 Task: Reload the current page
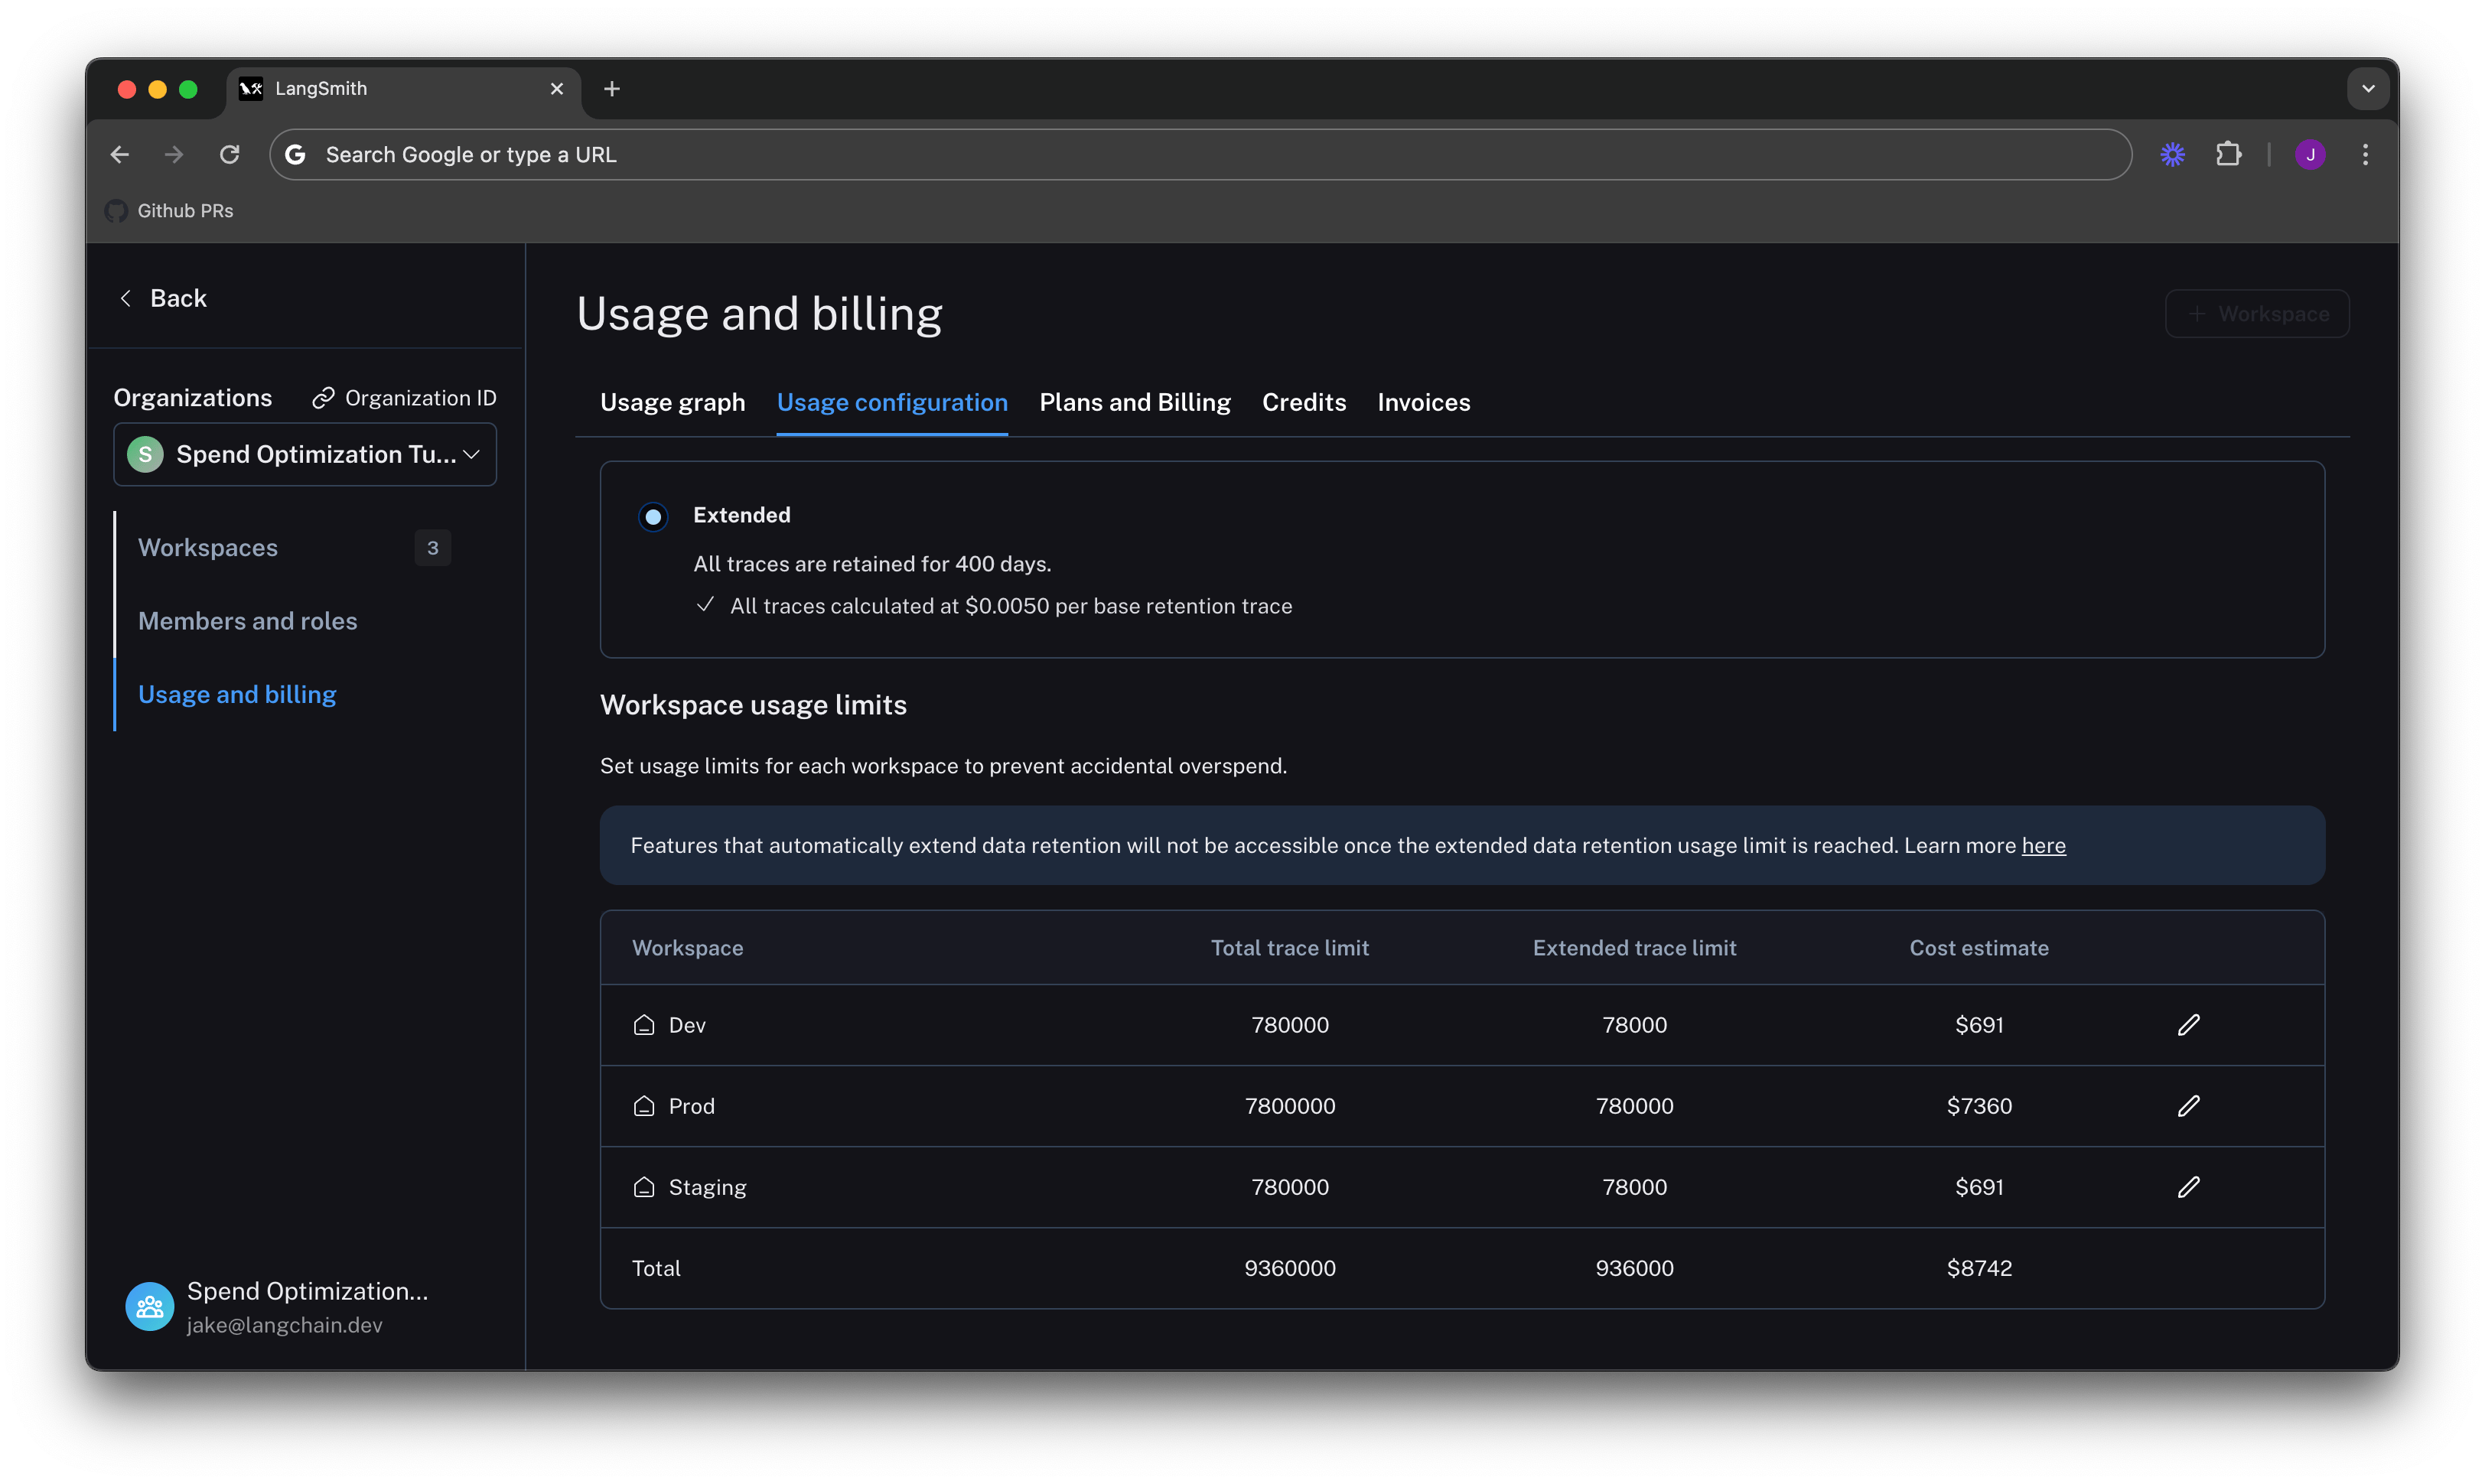(230, 155)
